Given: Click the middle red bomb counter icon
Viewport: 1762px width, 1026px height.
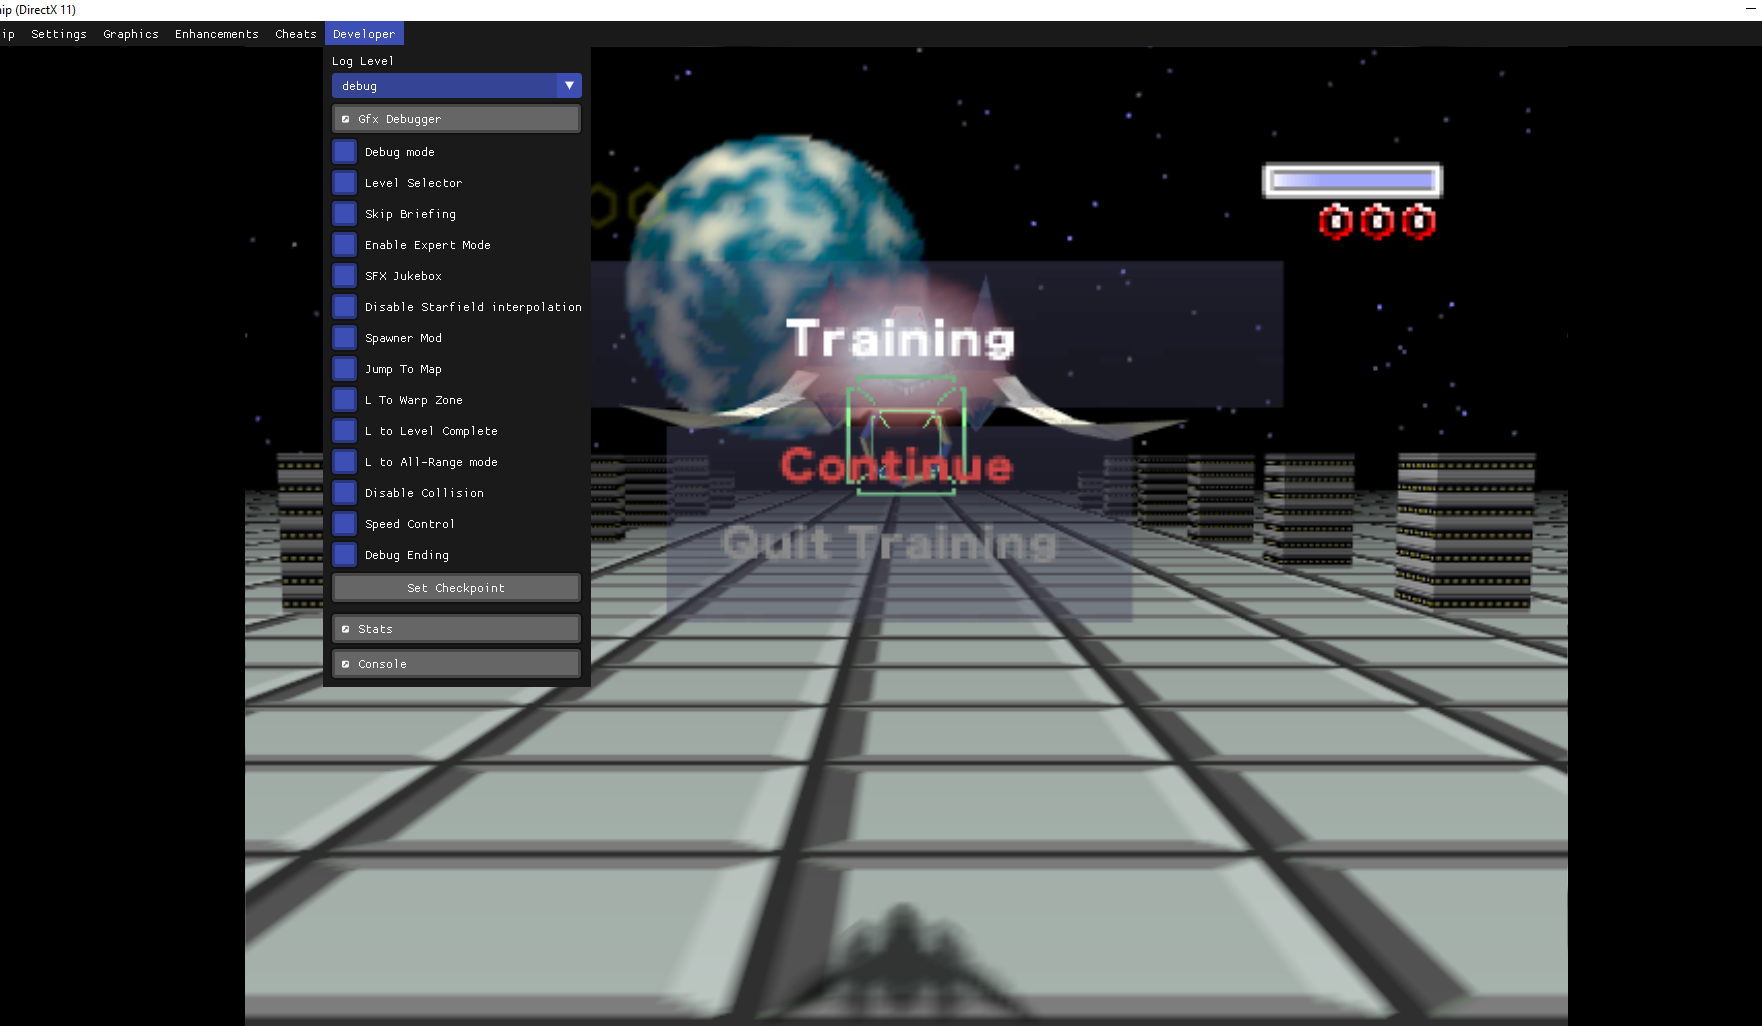Looking at the screenshot, I should pos(1378,221).
